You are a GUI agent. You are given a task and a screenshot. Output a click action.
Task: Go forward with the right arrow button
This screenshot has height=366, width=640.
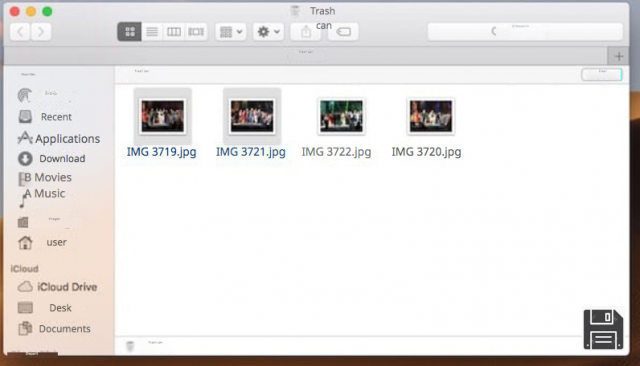pos(41,31)
